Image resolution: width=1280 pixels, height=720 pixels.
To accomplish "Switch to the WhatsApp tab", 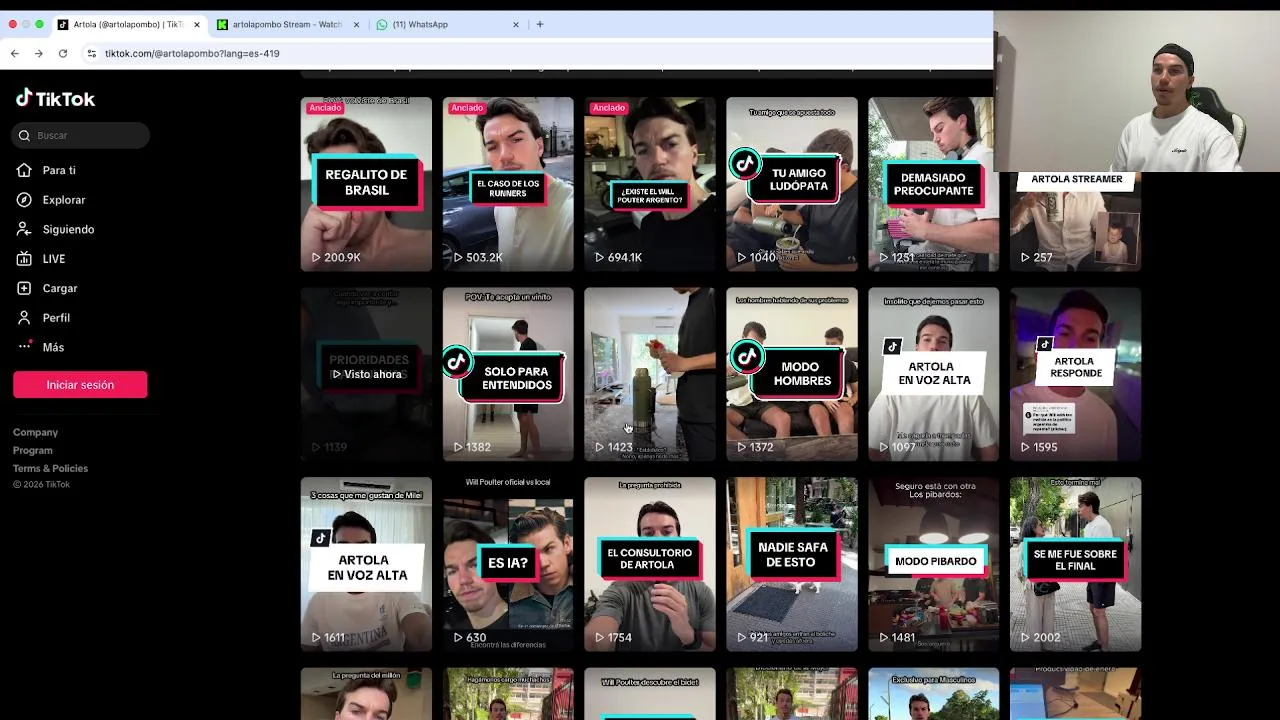I will click(448, 24).
